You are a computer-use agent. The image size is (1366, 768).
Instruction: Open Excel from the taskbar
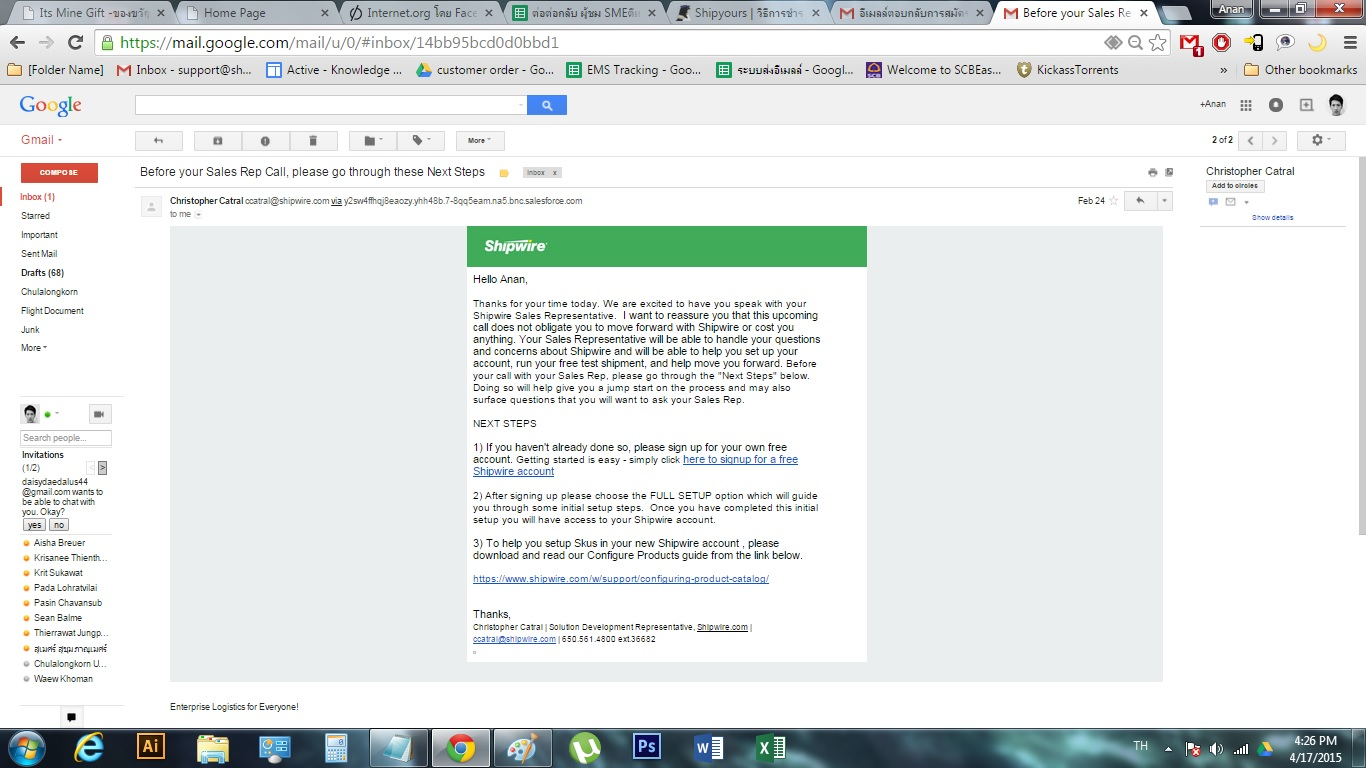click(x=771, y=747)
